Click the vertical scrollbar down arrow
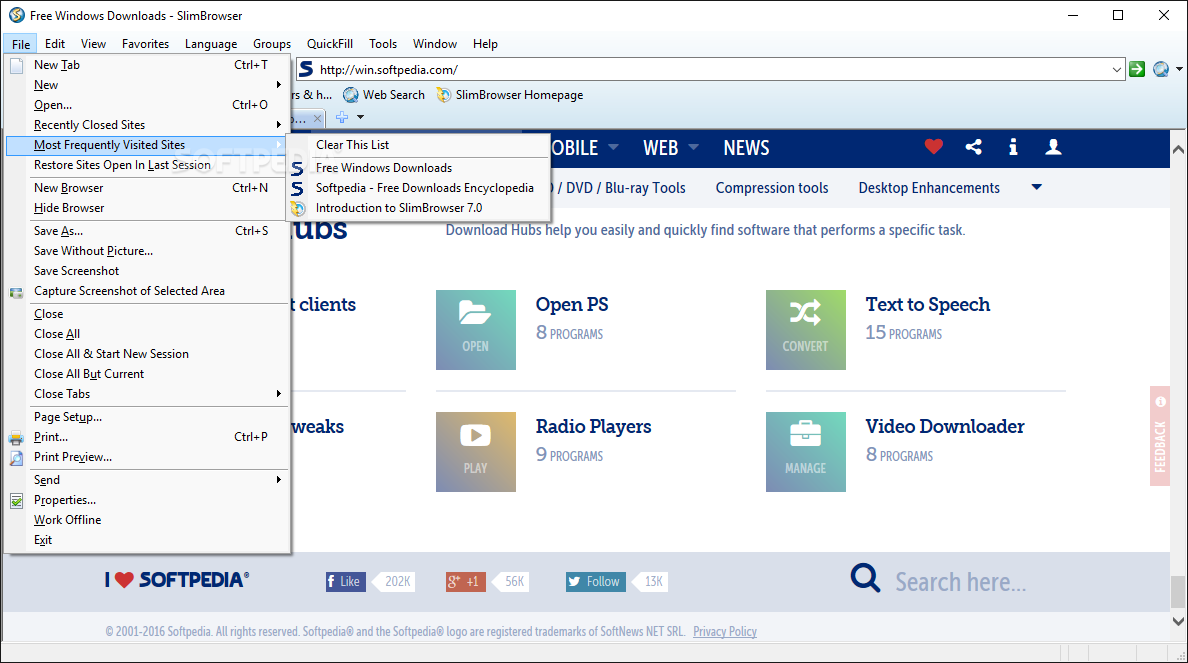Viewport: 1188px width, 663px height. click(x=1178, y=621)
